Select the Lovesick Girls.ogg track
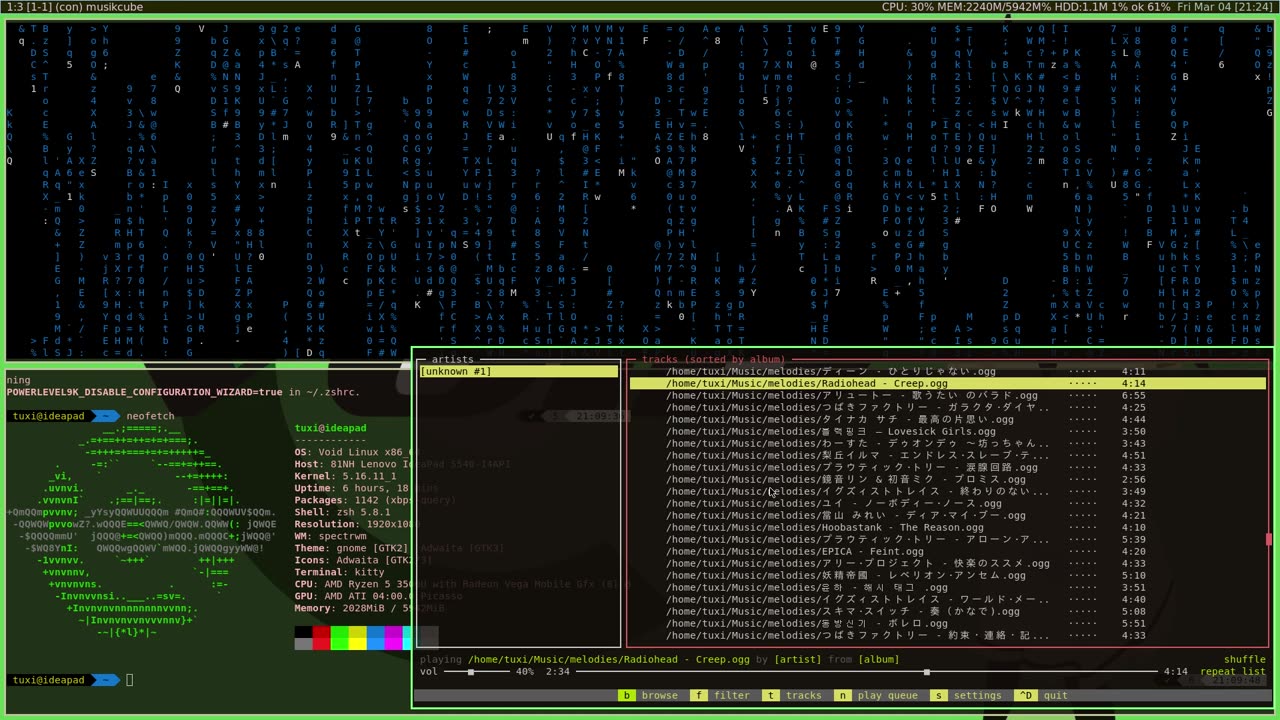Screen dimensions: 1280x720 (948, 432)
